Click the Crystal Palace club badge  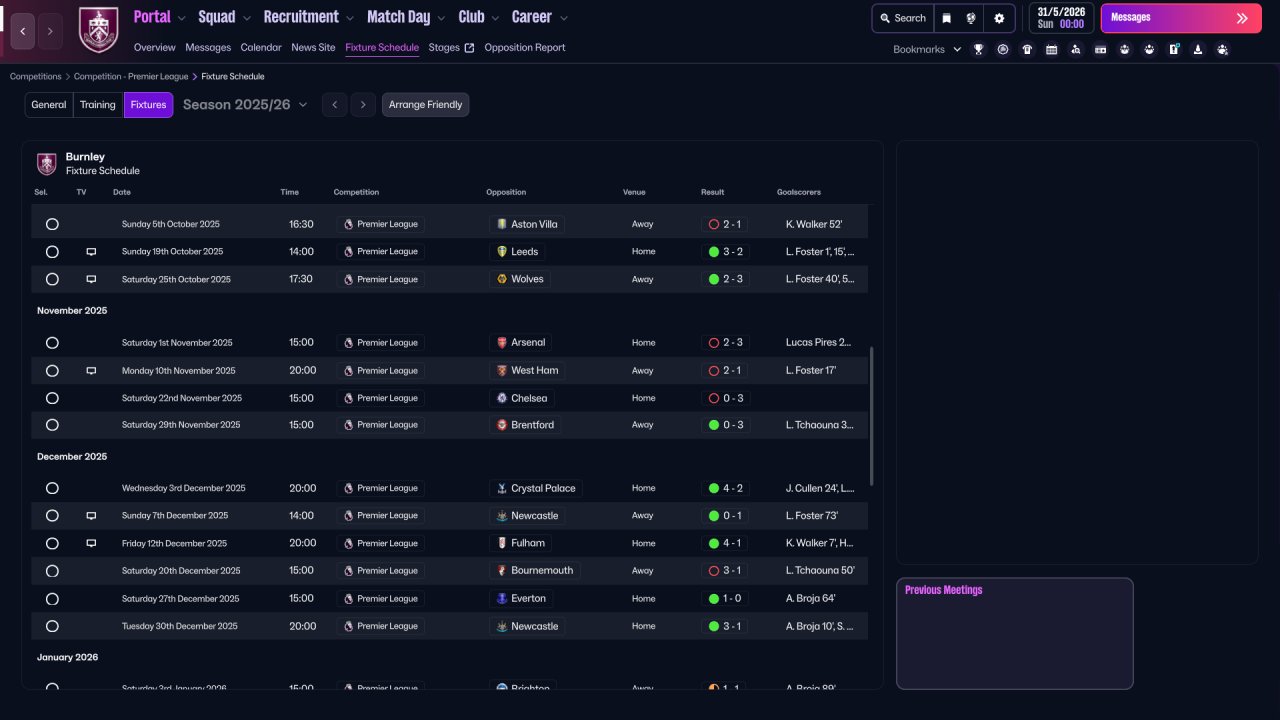coord(501,489)
